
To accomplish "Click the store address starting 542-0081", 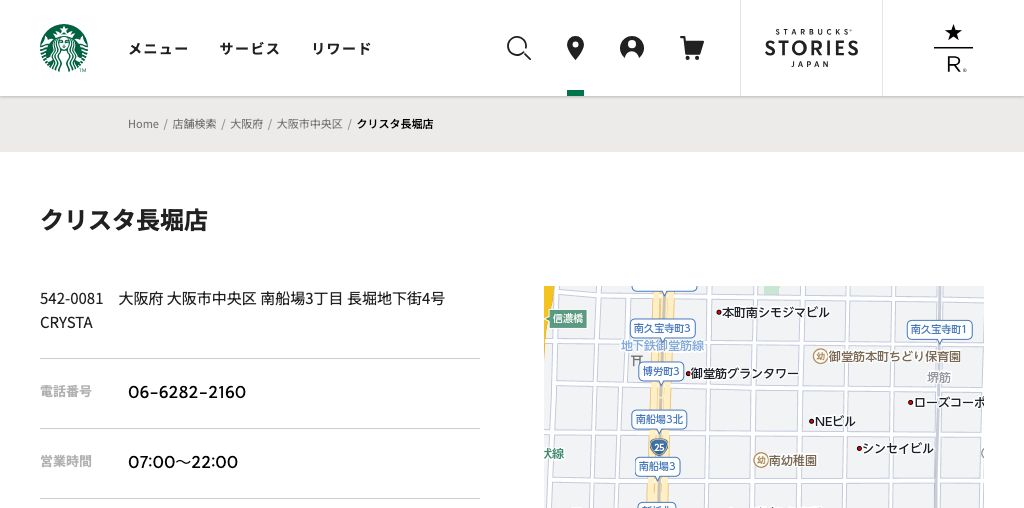I will click(242, 310).
